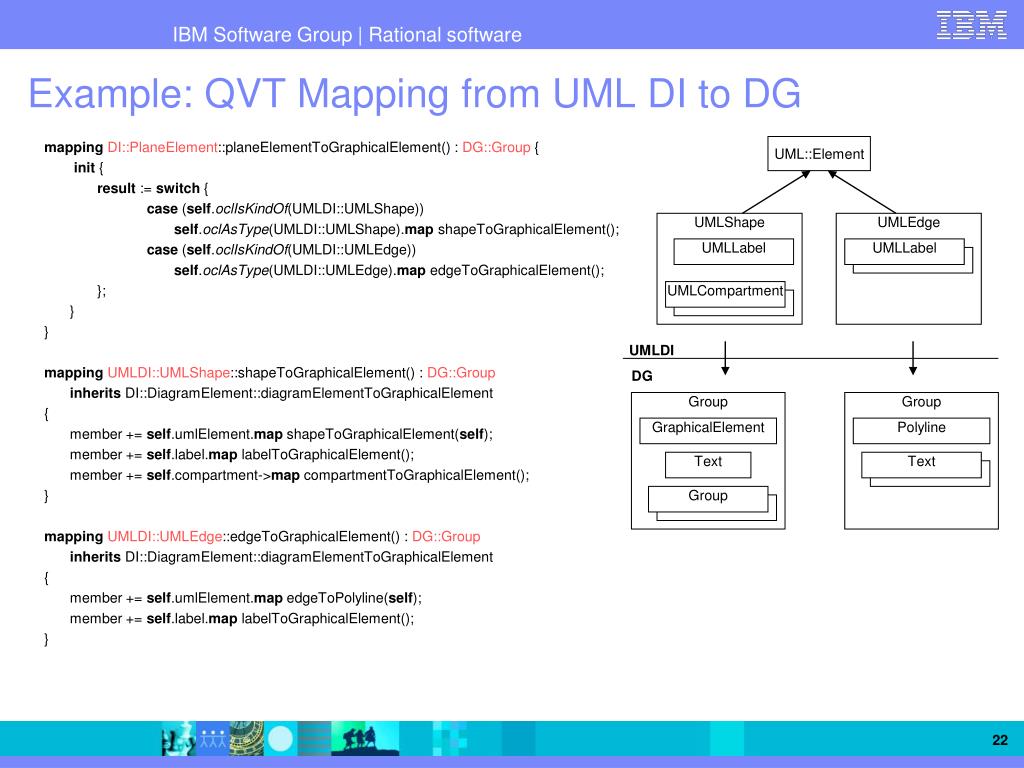Click slide number 22

click(1000, 740)
